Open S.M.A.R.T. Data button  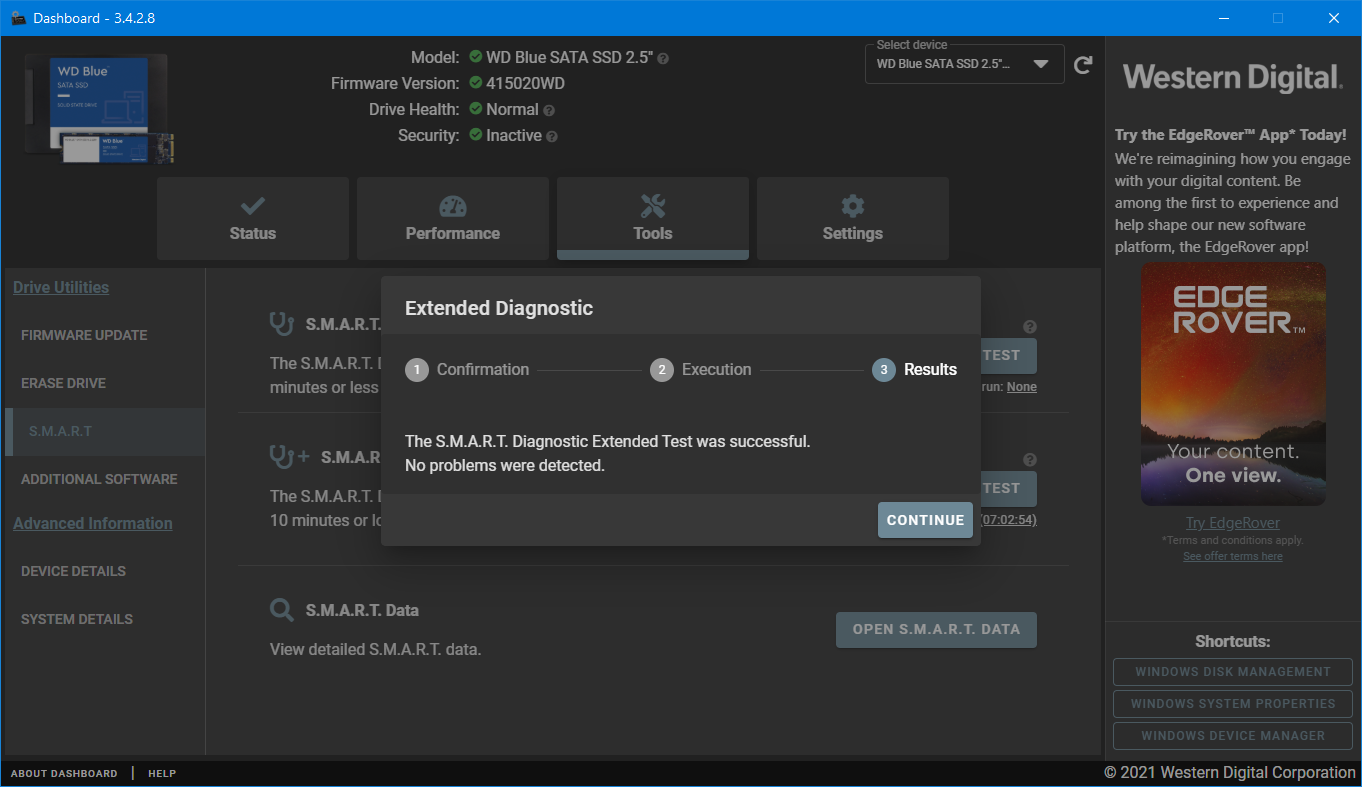pos(936,630)
